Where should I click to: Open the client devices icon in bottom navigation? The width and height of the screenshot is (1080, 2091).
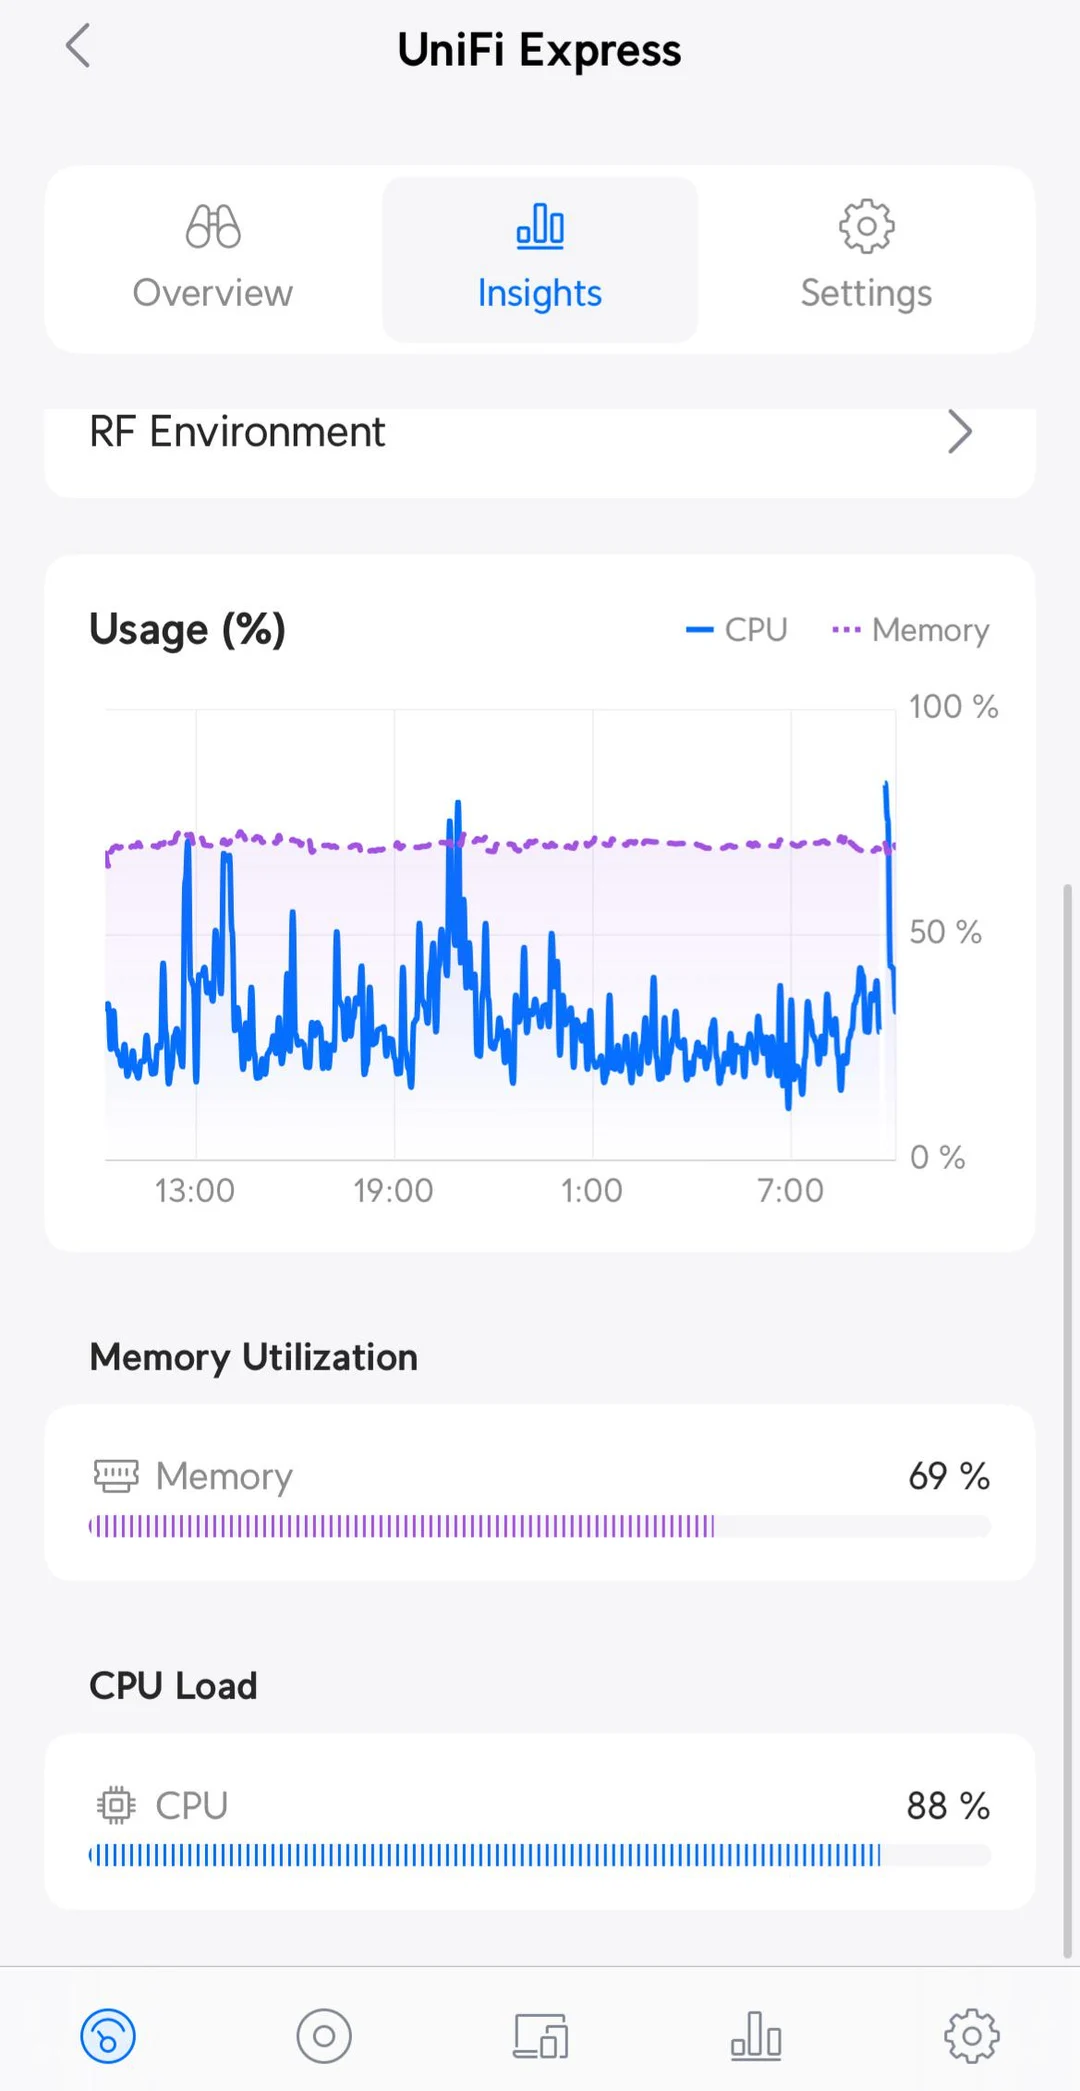click(540, 2035)
